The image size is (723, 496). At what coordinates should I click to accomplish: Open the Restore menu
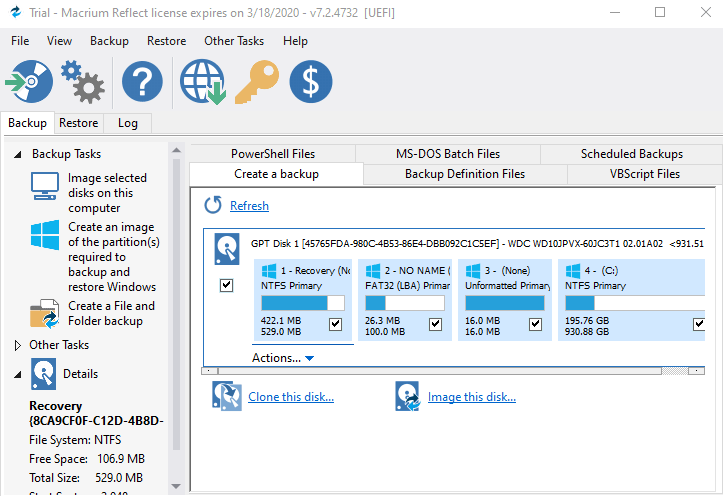tap(166, 41)
